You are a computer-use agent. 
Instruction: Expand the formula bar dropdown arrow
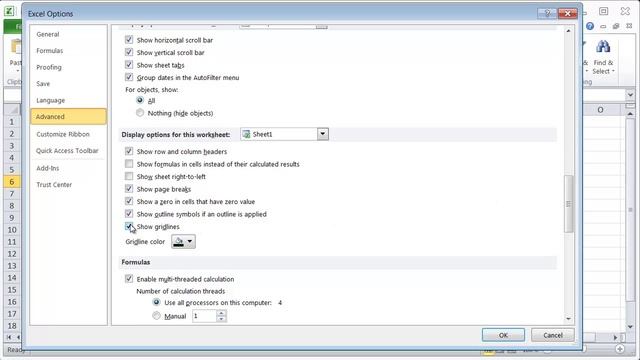click(x=630, y=95)
